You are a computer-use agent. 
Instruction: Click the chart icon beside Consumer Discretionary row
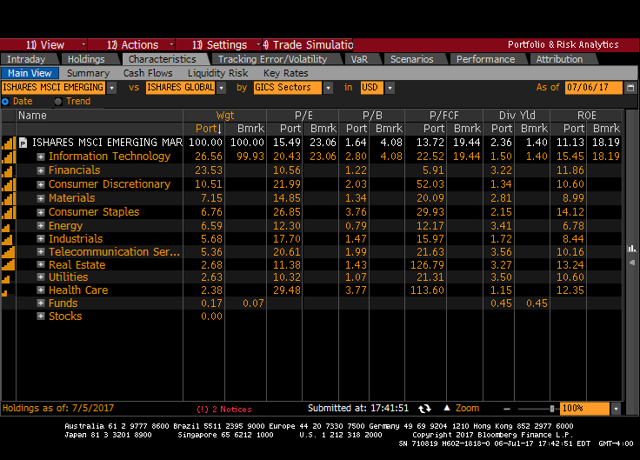tap(9, 184)
